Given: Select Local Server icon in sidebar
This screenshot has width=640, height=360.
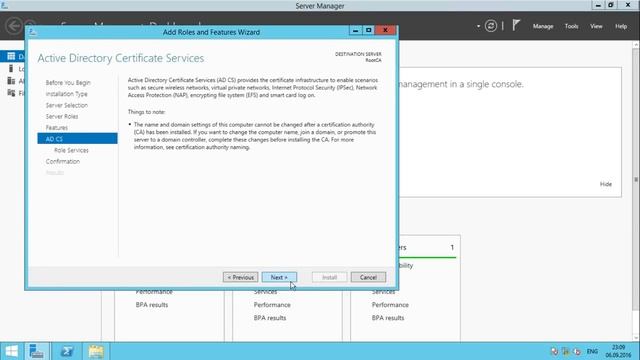Looking at the screenshot, I should [11, 69].
